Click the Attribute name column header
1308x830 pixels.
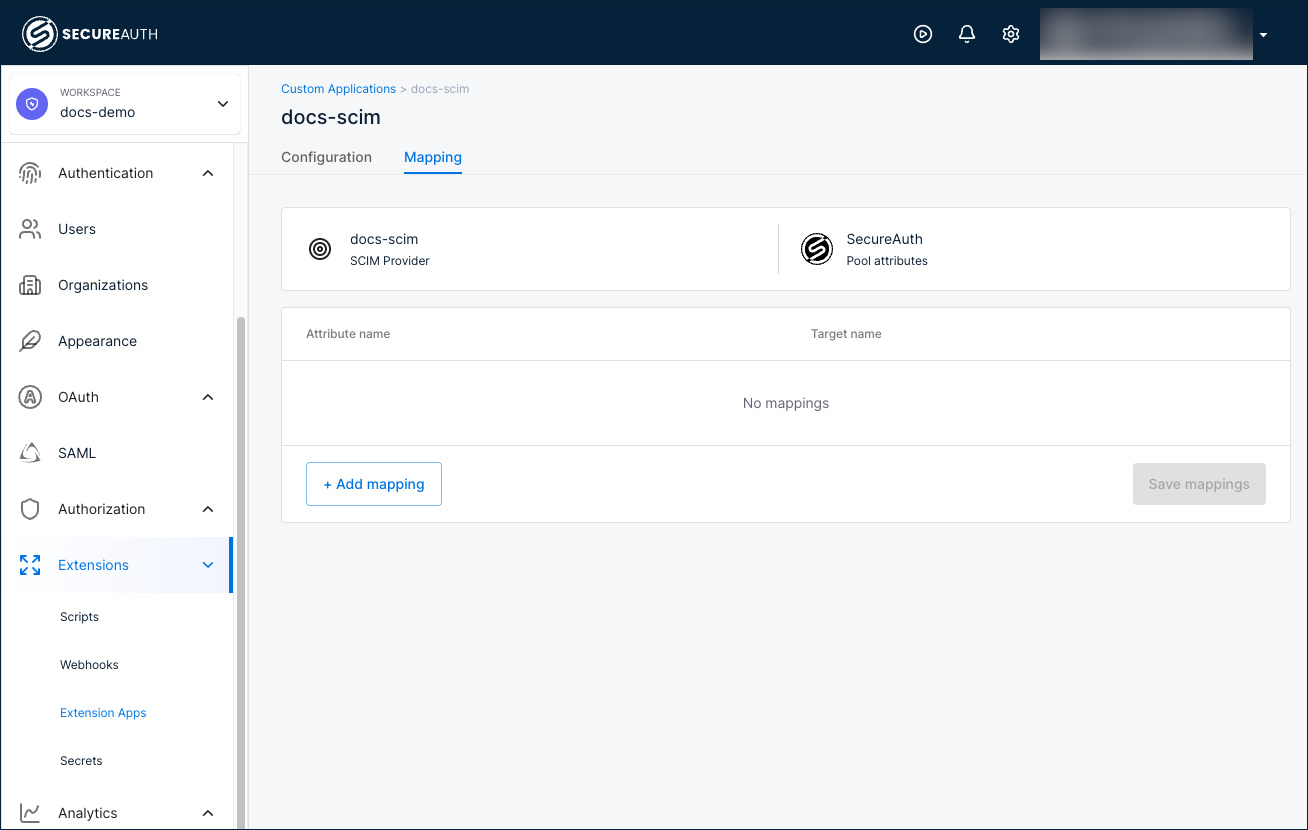click(348, 334)
